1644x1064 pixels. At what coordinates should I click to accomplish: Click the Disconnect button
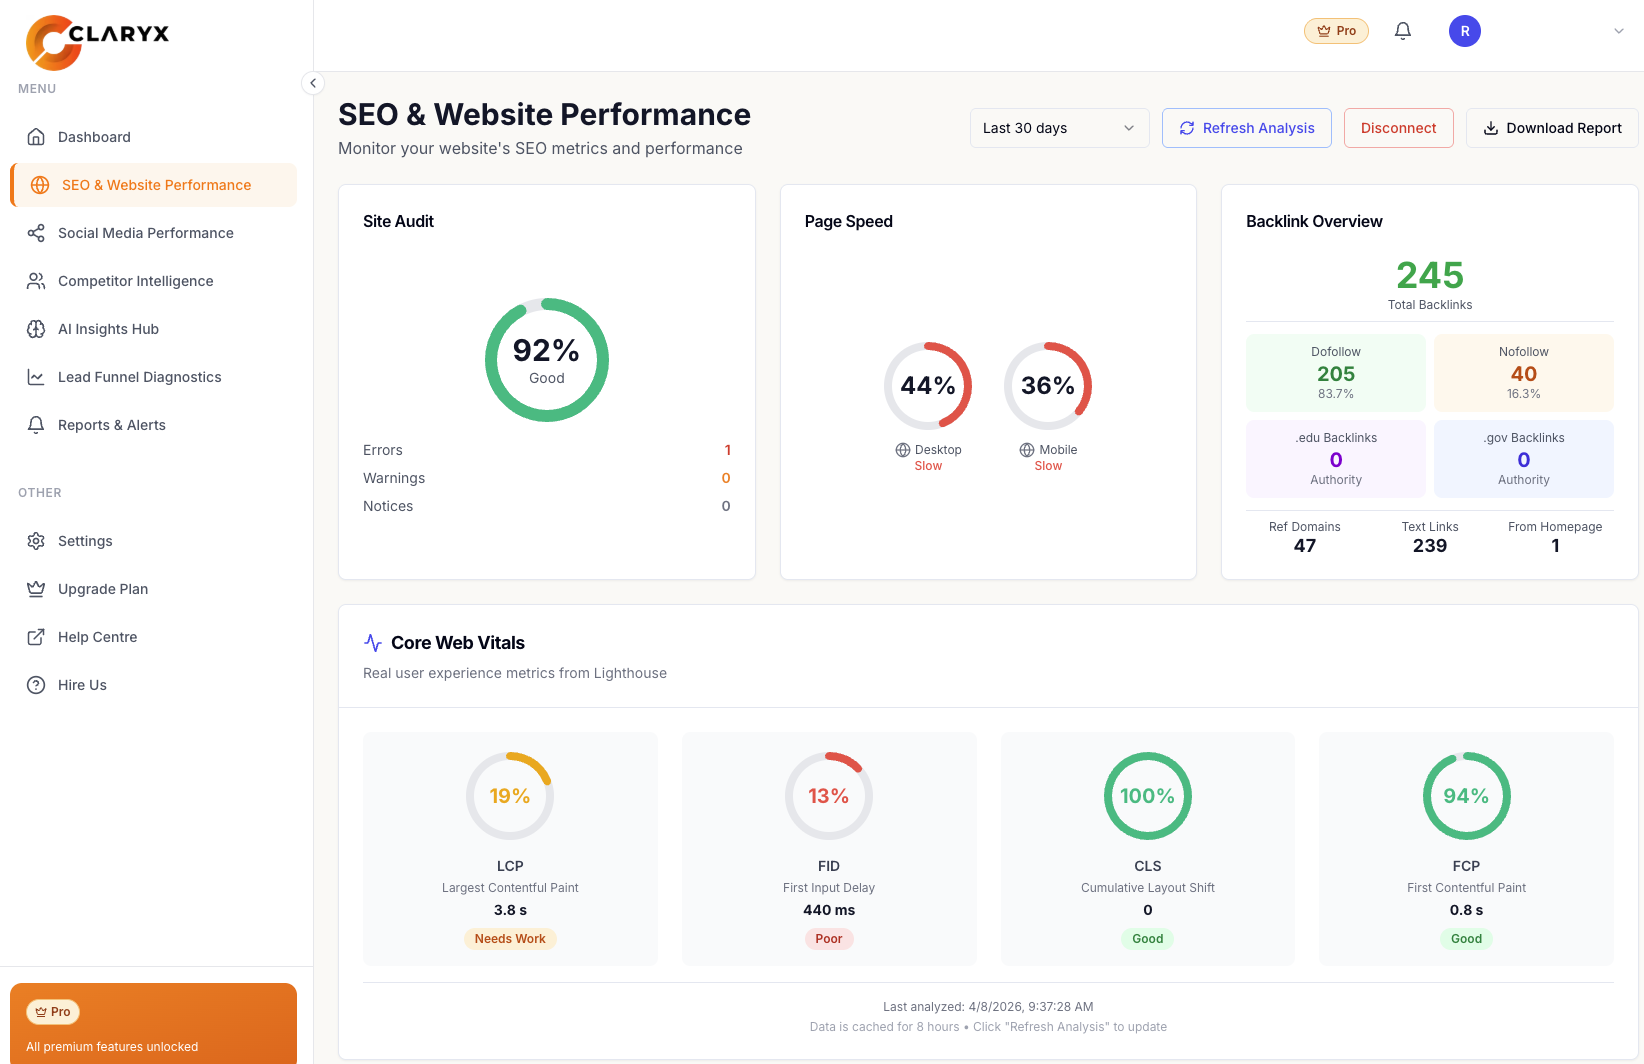pyautogui.click(x=1398, y=128)
